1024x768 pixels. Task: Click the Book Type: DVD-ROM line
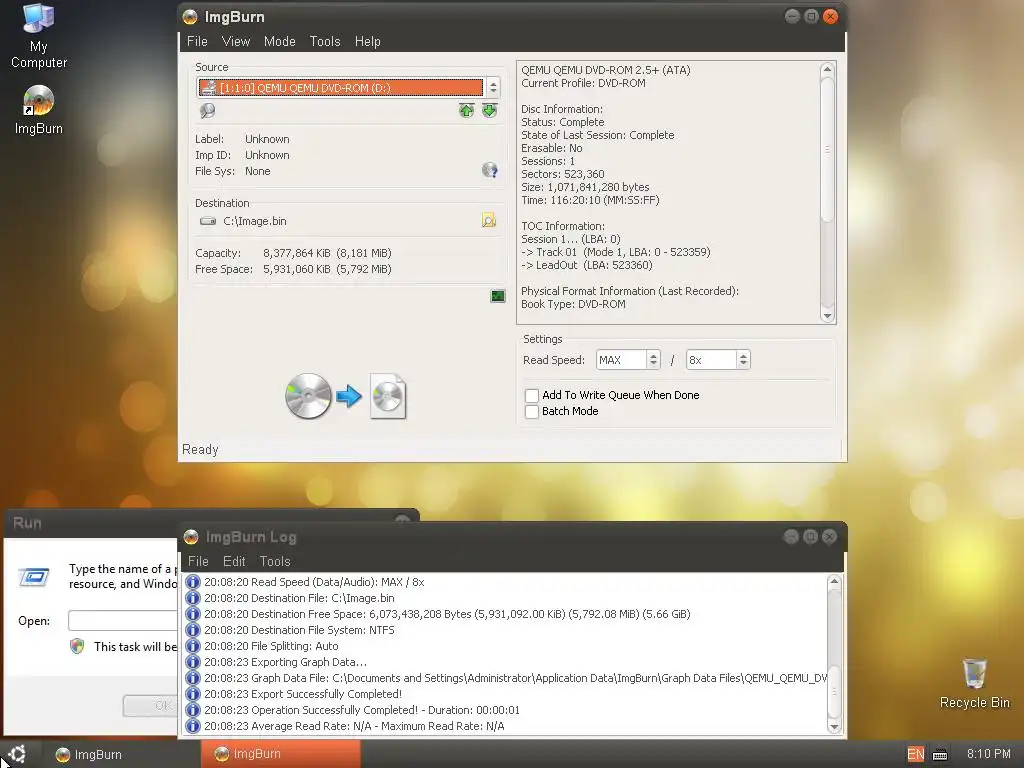(573, 304)
